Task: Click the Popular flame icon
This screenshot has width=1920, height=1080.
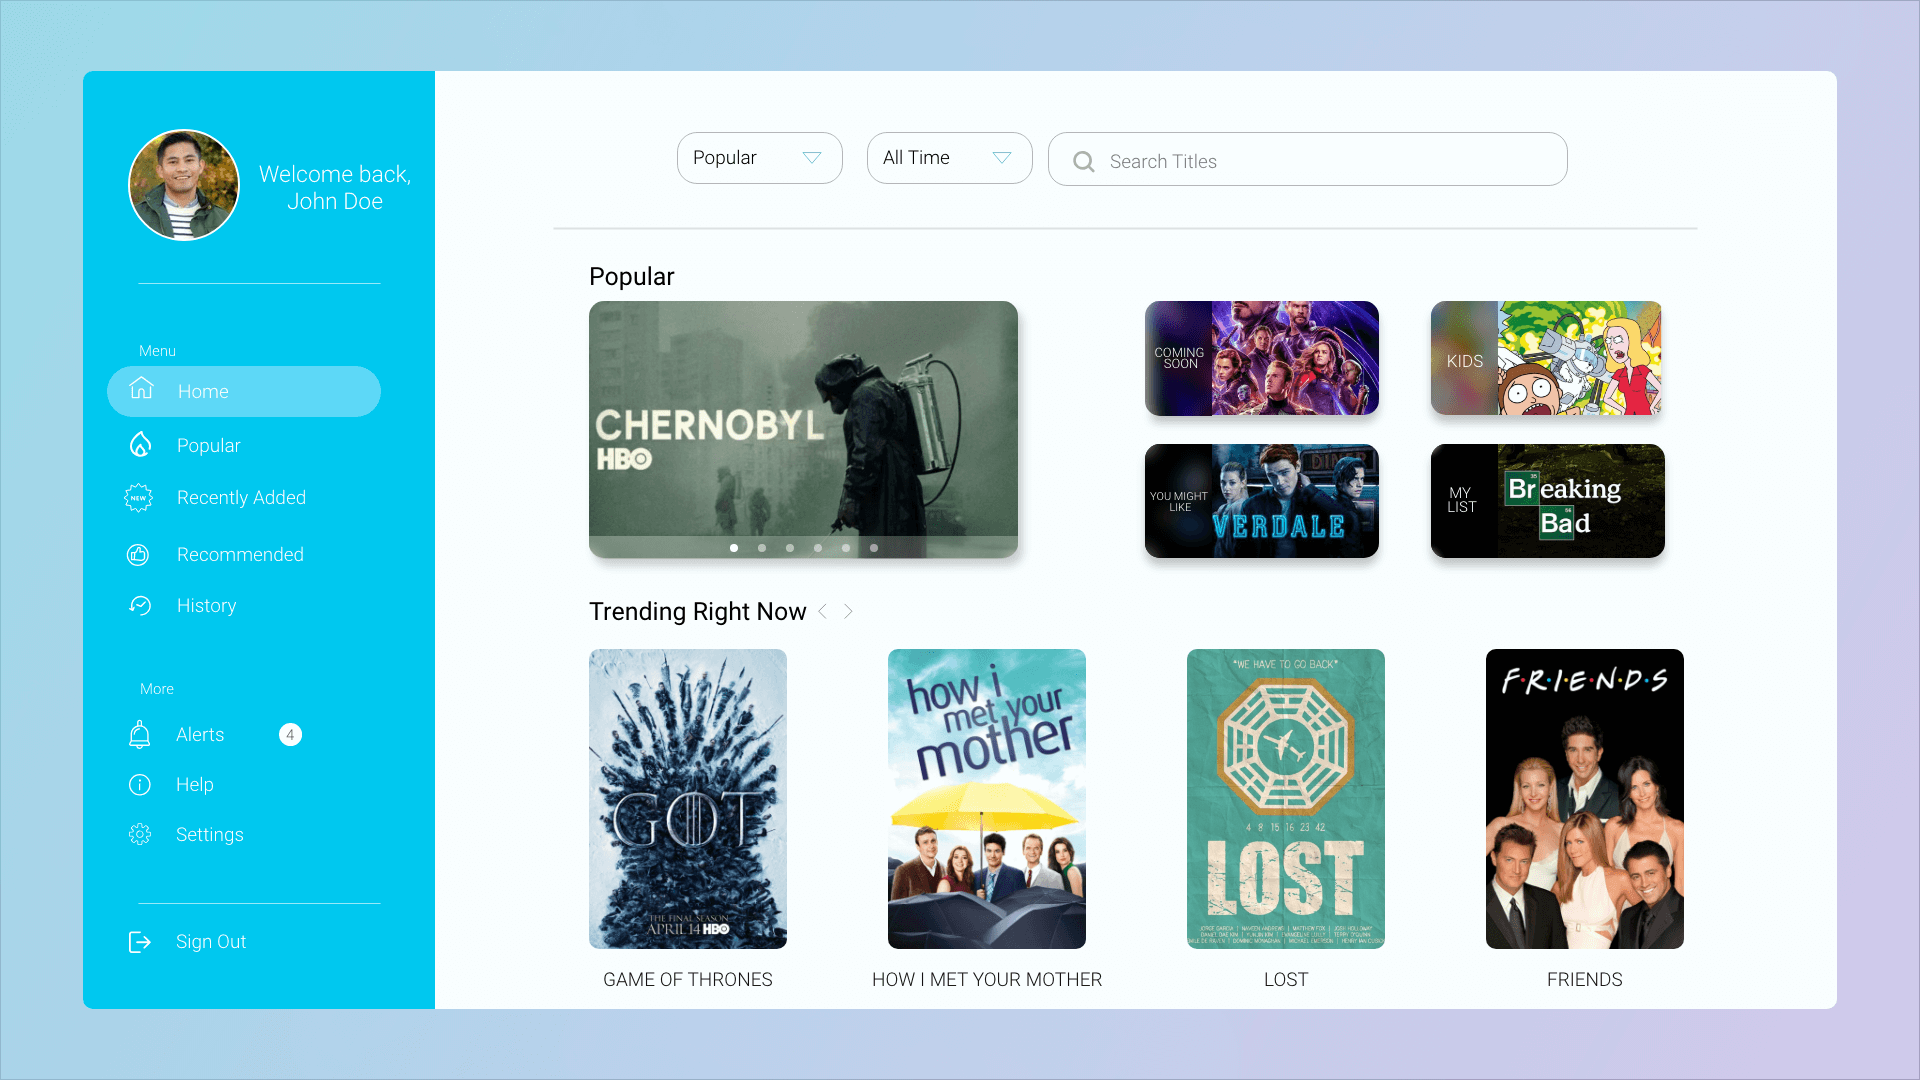Action: point(141,444)
